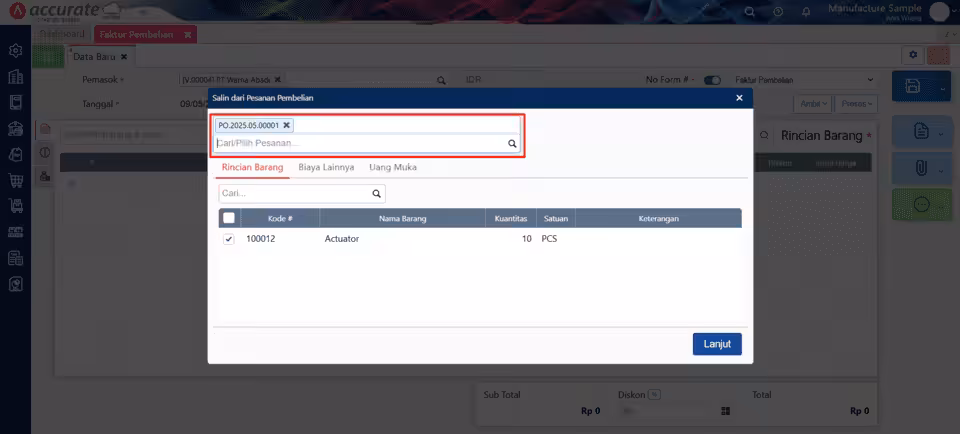Open the Company (buildings) module in sidebar
The height and width of the screenshot is (434, 960).
[x=15, y=77]
